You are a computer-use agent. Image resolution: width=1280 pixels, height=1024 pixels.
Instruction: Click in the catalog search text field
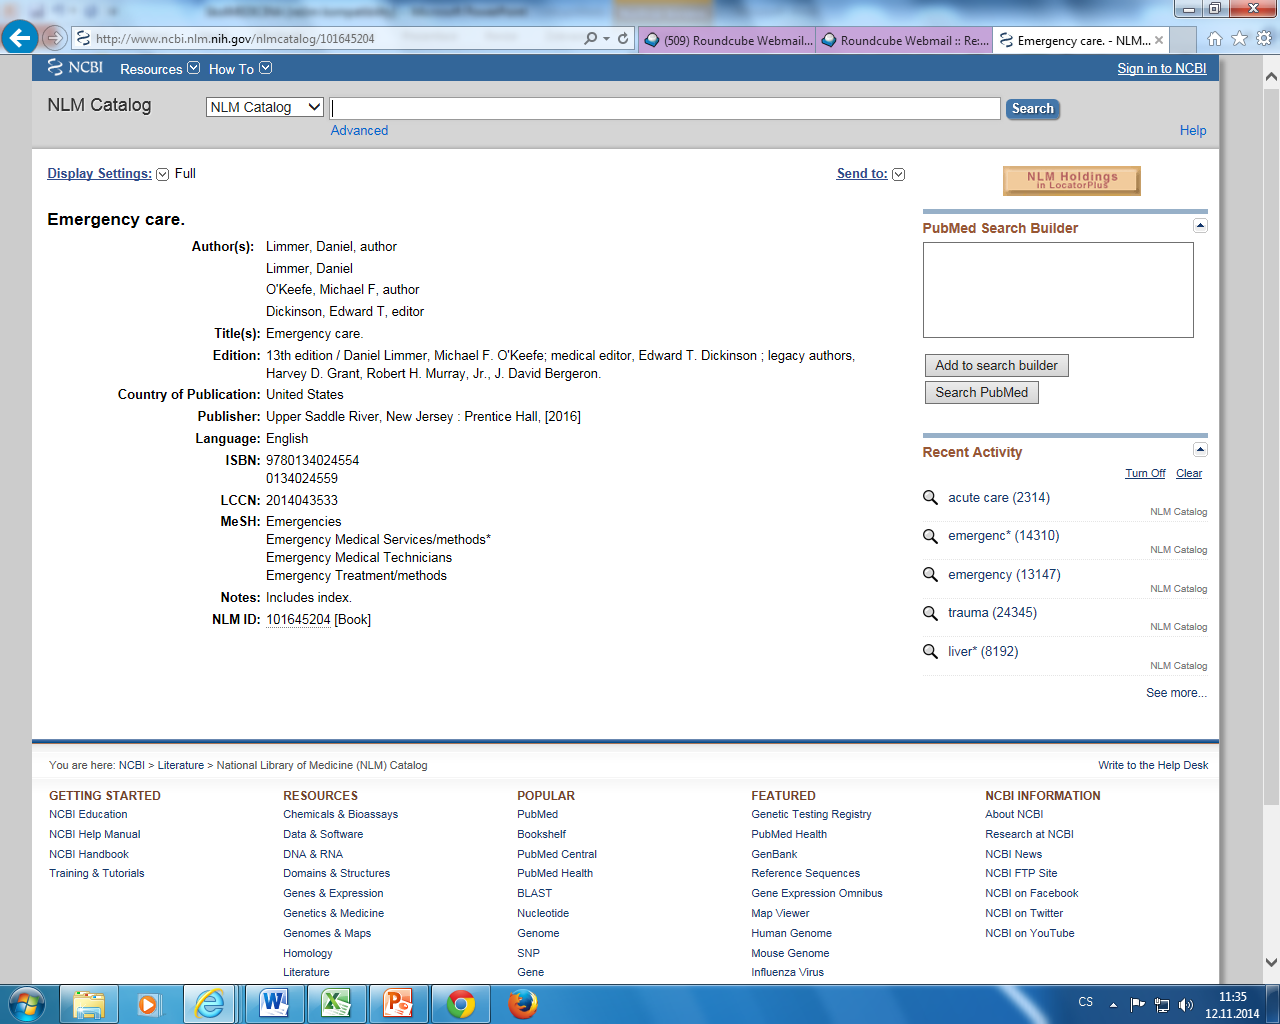665,108
